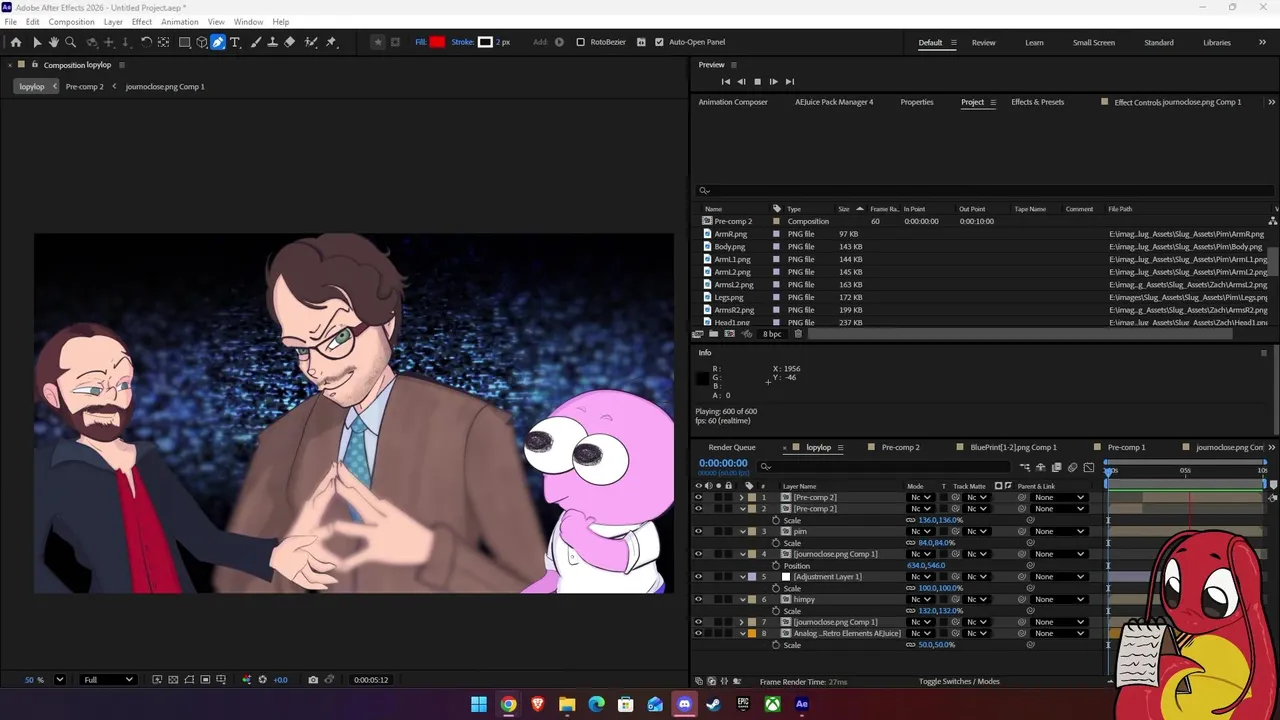Screen dimensions: 1280x720
Task: Open the graph editor icon in timeline
Action: 1089,467
